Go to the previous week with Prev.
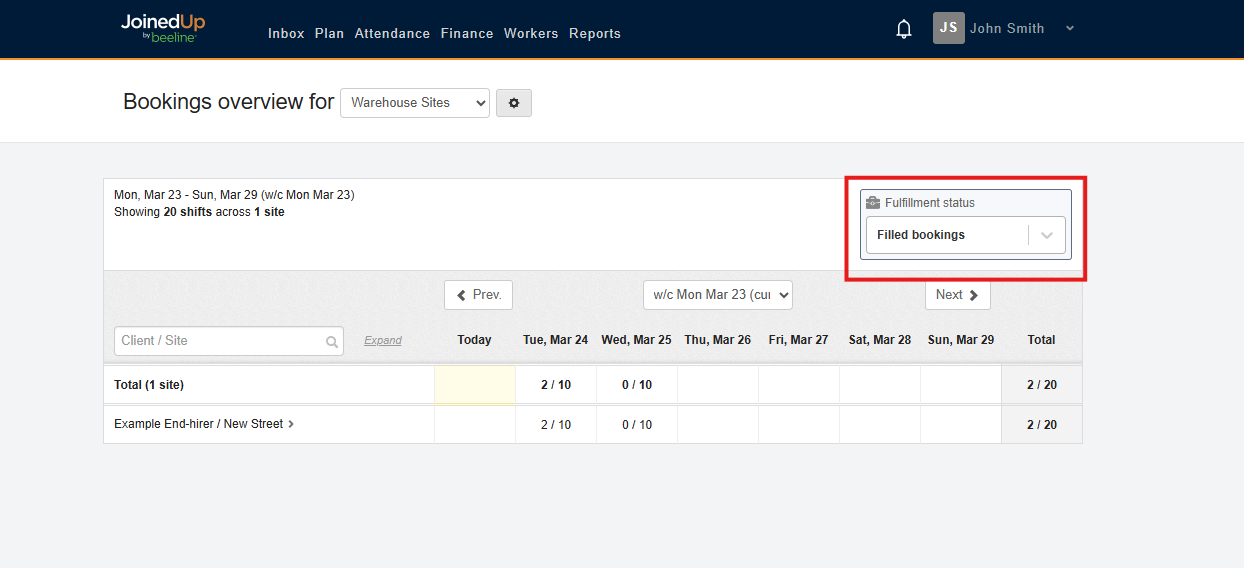This screenshot has width=1244, height=568. click(478, 295)
